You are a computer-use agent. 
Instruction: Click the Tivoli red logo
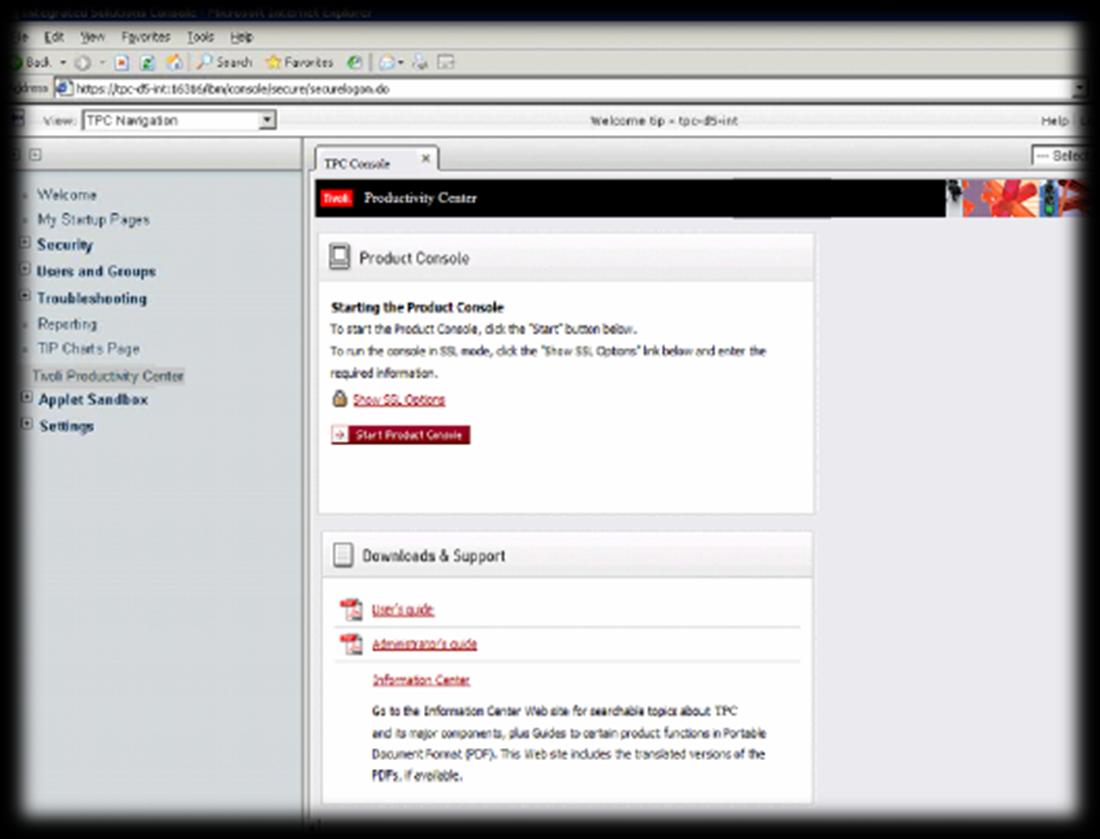(x=337, y=199)
